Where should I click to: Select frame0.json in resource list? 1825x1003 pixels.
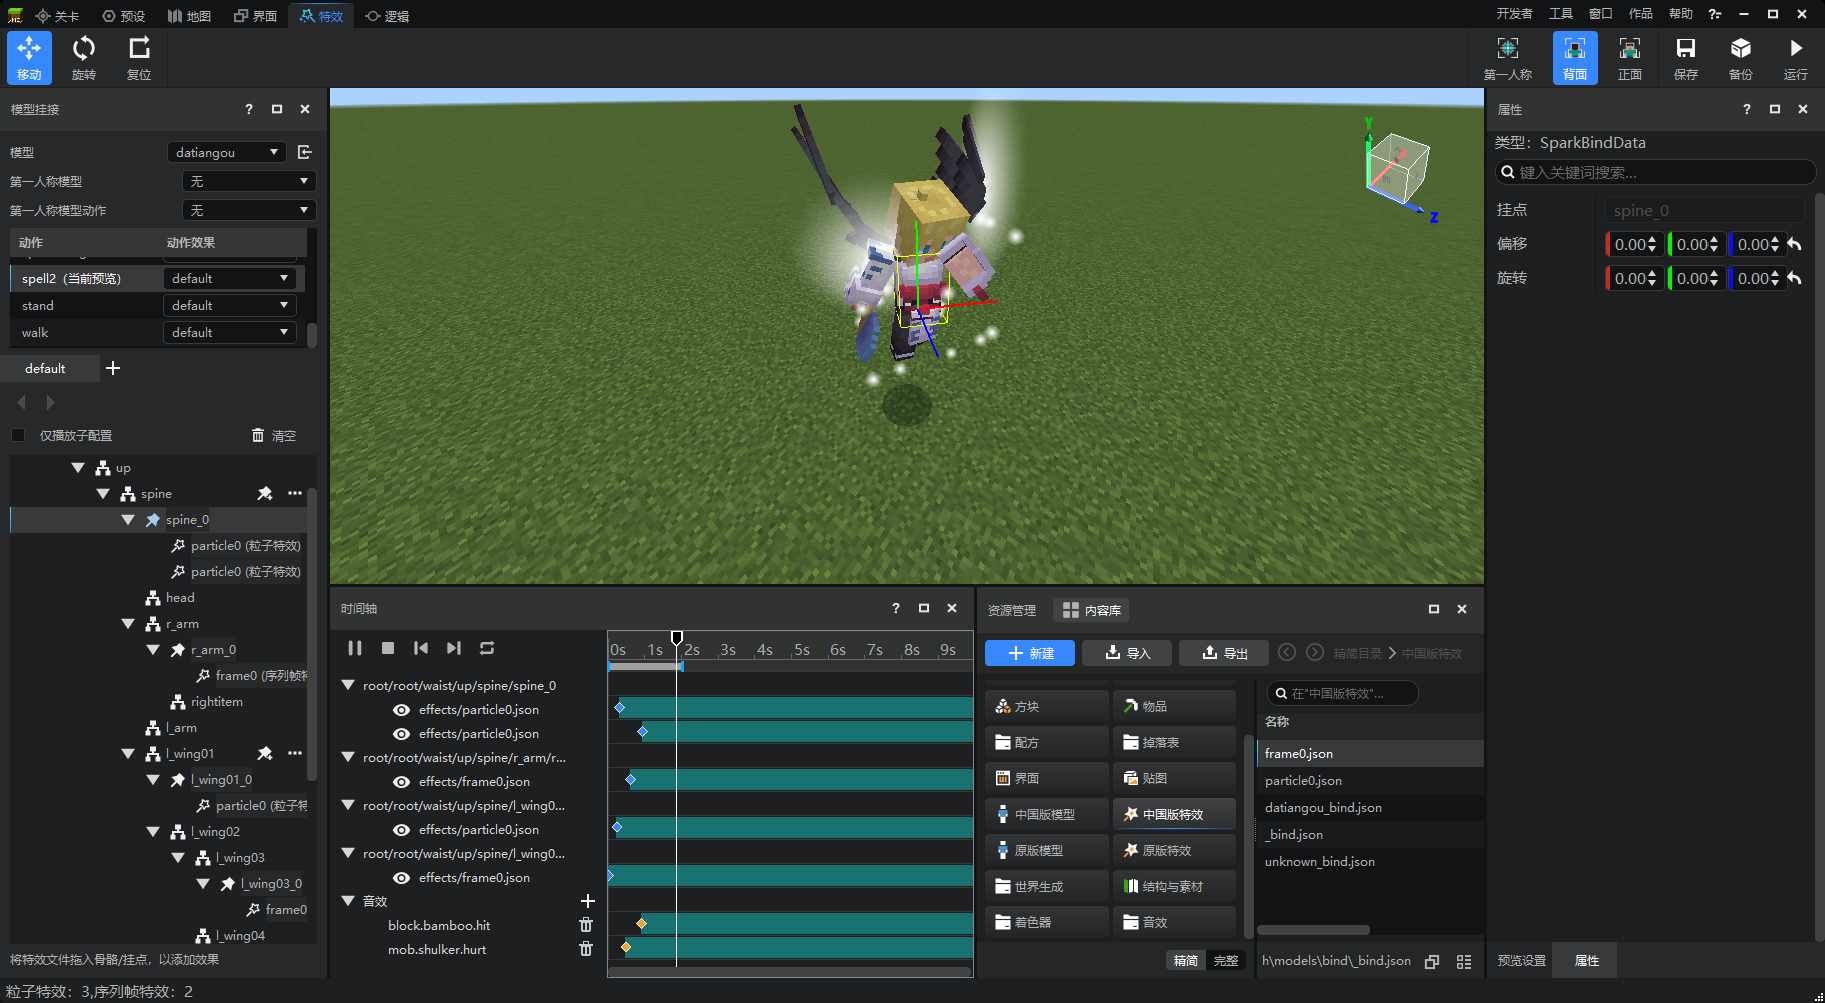(1370, 753)
